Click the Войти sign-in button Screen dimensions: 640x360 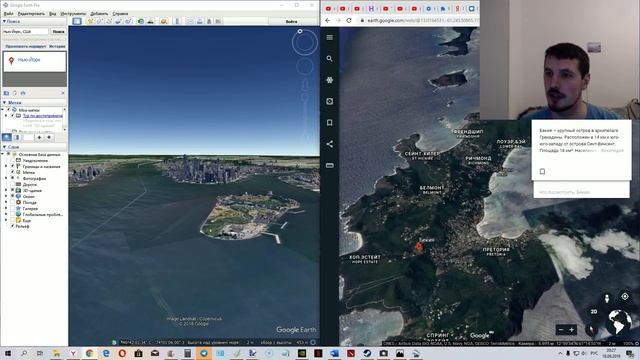point(291,21)
